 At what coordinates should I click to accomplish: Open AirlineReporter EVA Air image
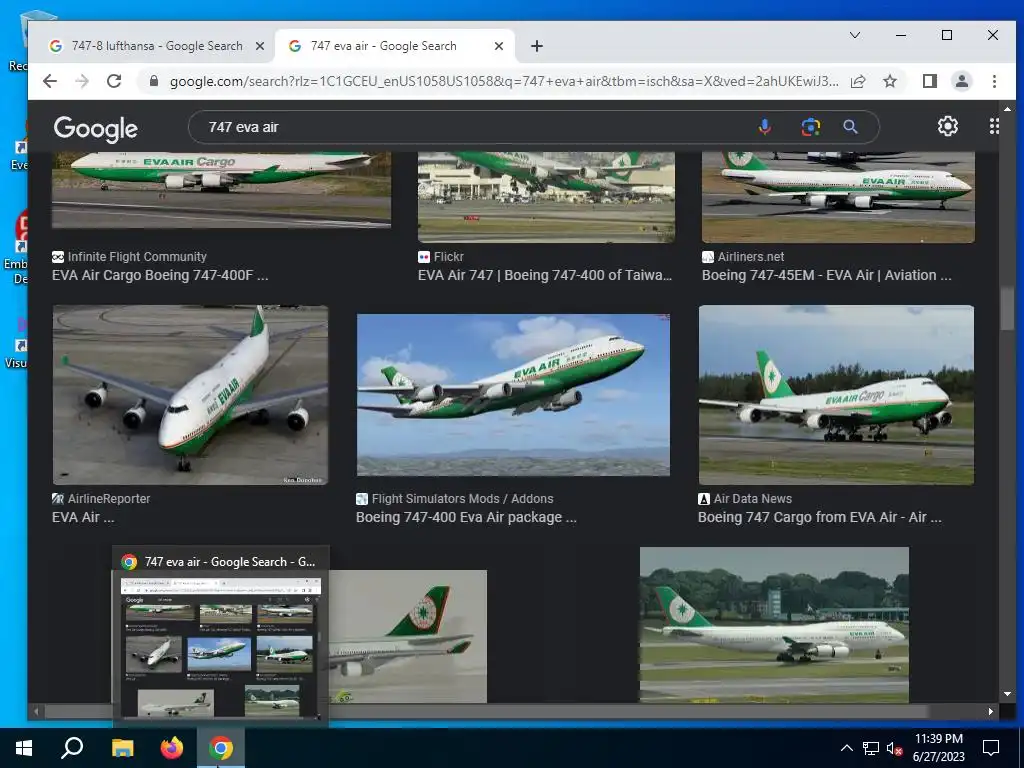point(190,394)
